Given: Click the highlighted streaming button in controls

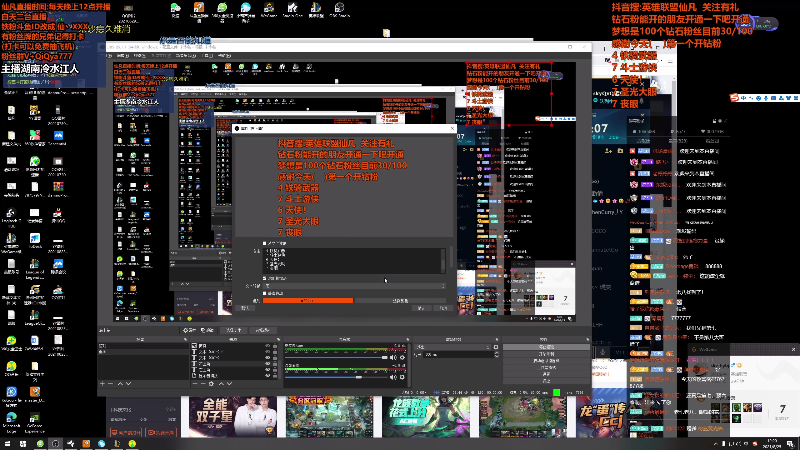Looking at the screenshot, I should point(546,347).
